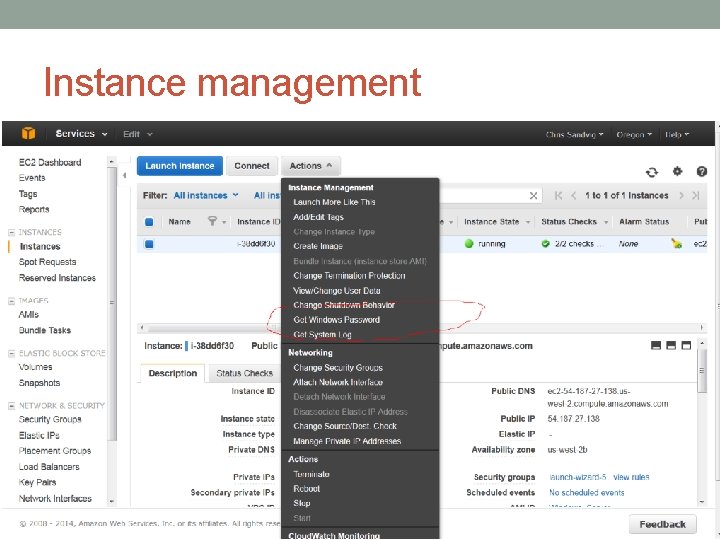Image resolution: width=720 pixels, height=540 pixels.
Task: Click the details pane vertical scrollbar
Action: tap(702, 370)
